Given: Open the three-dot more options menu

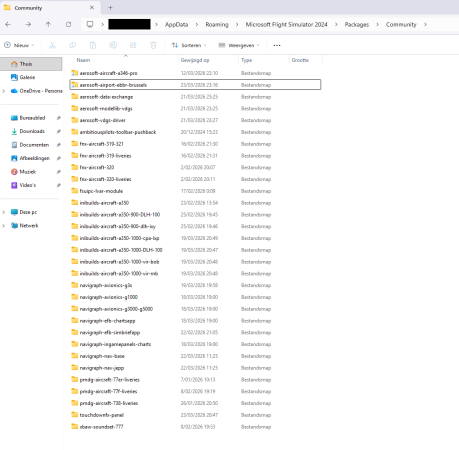Looking at the screenshot, I should [x=277, y=45].
